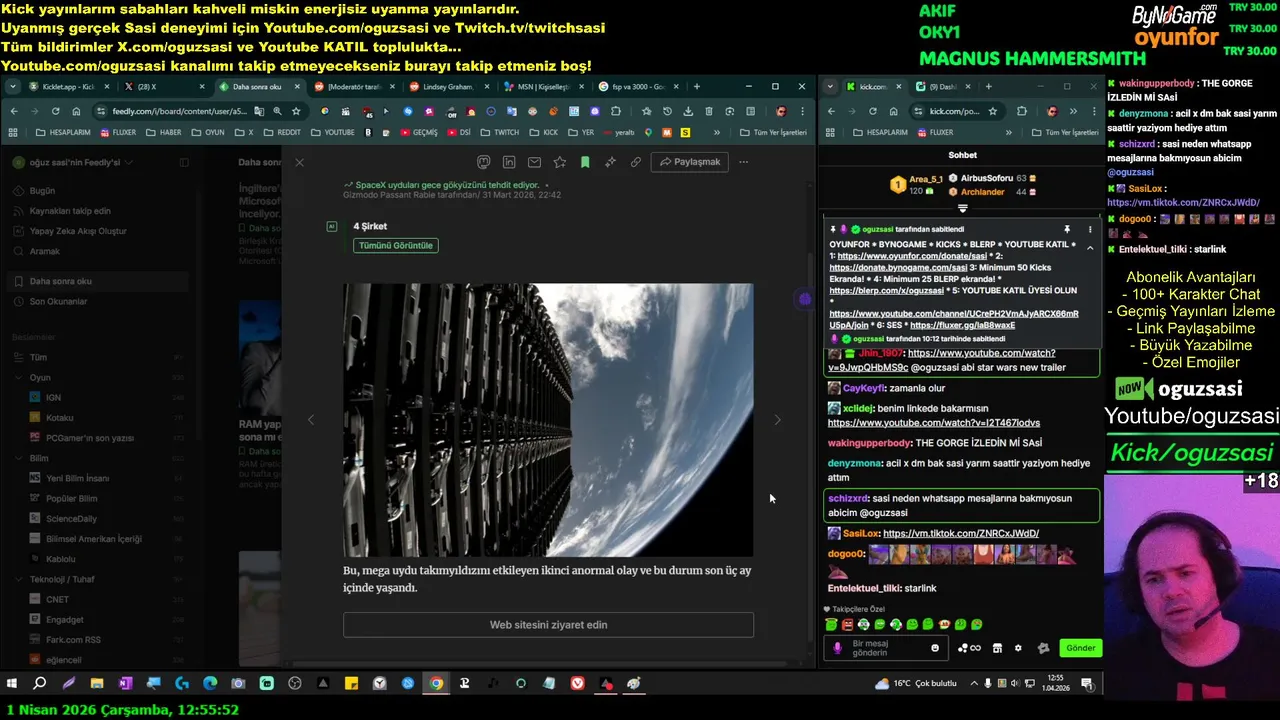Share article to Mastodon icon
1280x720 pixels.
[484, 162]
